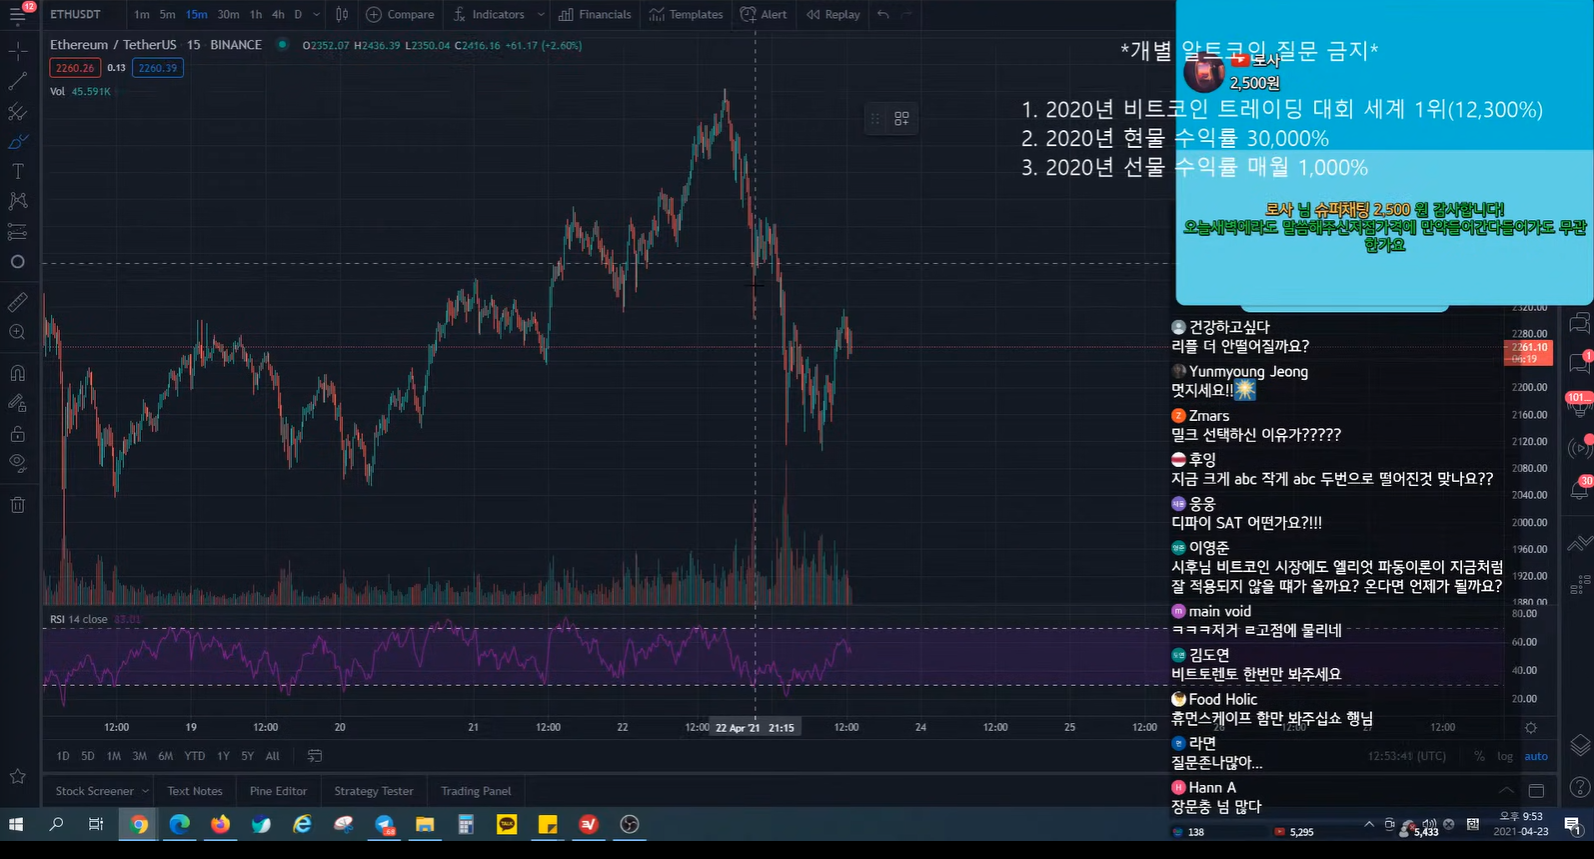The height and width of the screenshot is (859, 1594).
Task: Select the crosshair cursor tool
Action: pyautogui.click(x=18, y=50)
